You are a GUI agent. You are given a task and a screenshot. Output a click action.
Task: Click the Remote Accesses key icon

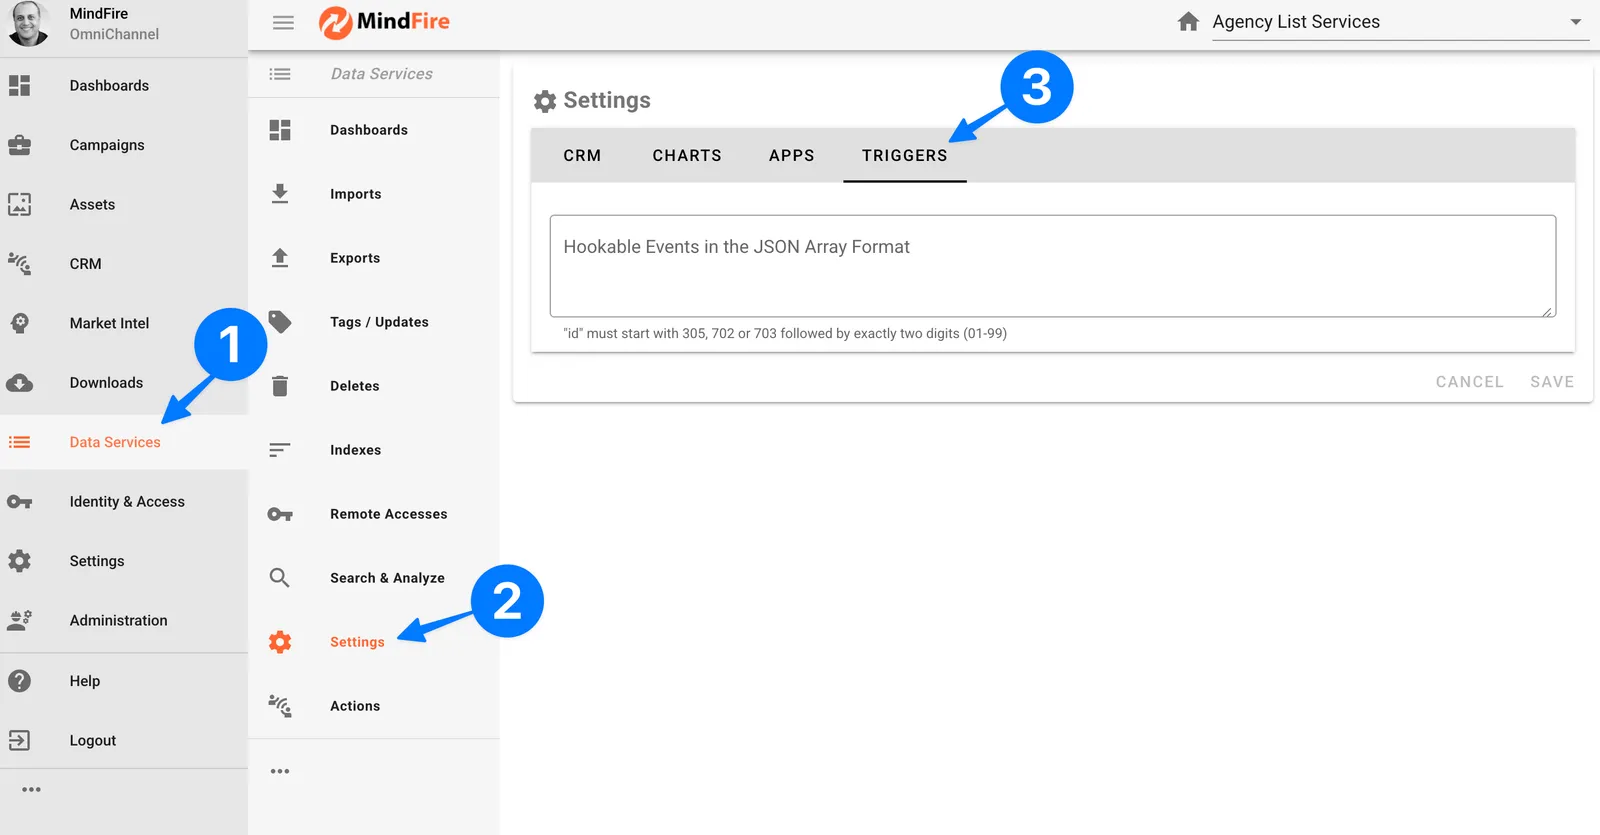pyautogui.click(x=280, y=514)
